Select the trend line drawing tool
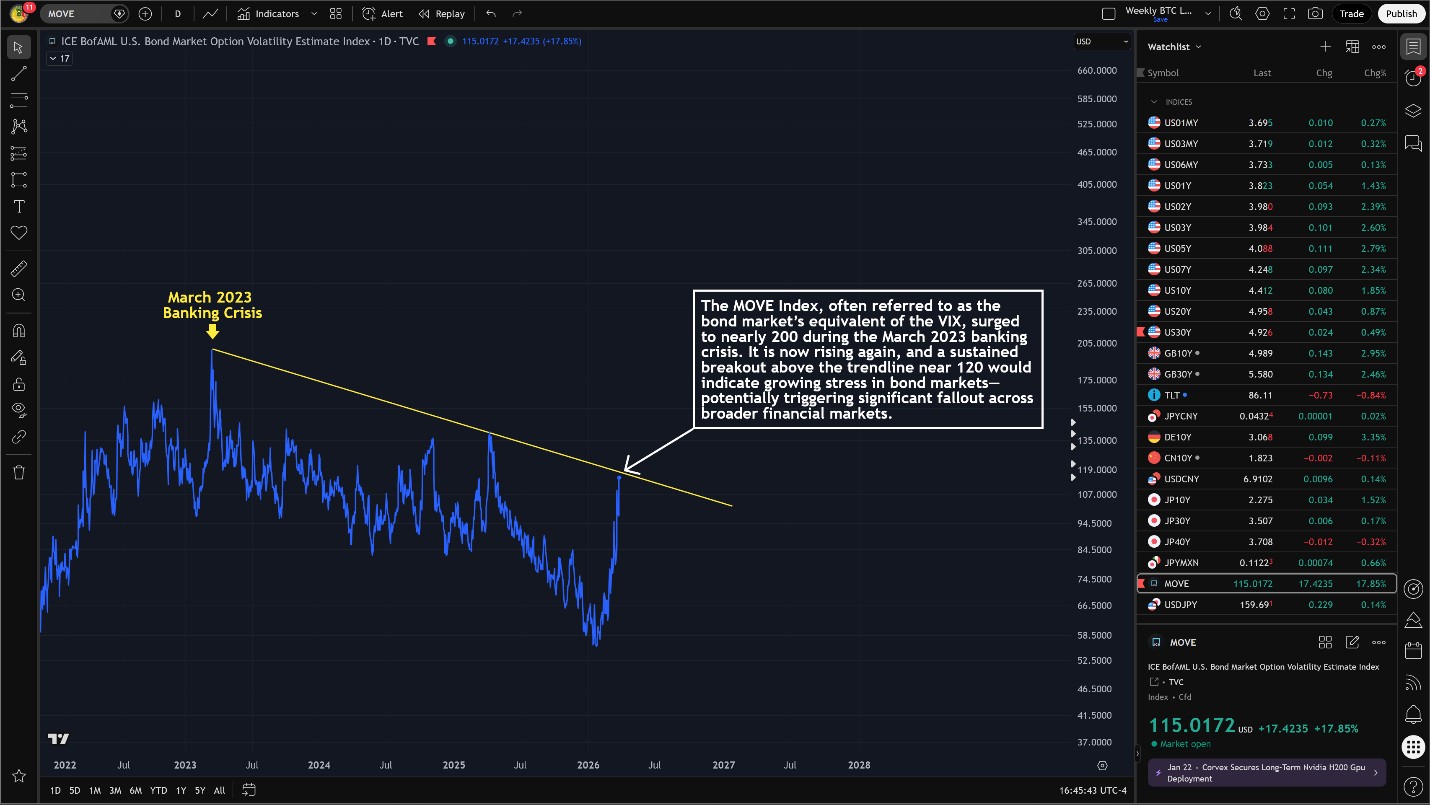 point(18,74)
